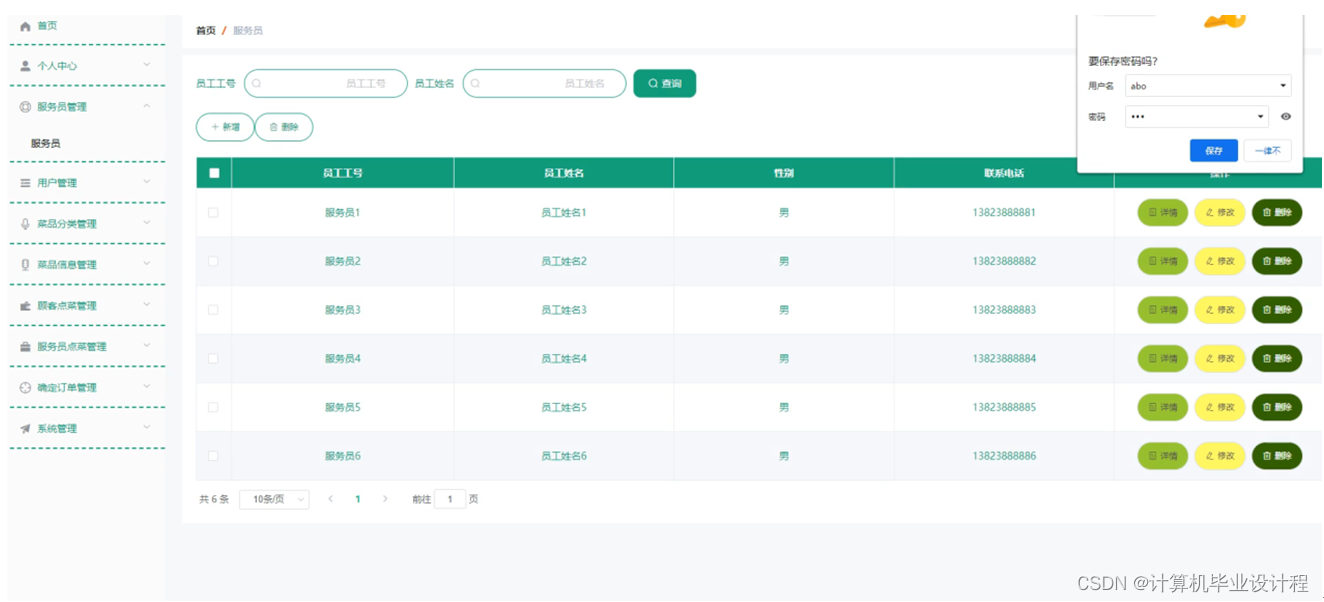Open 详情 for 服务员2

click(x=1163, y=261)
